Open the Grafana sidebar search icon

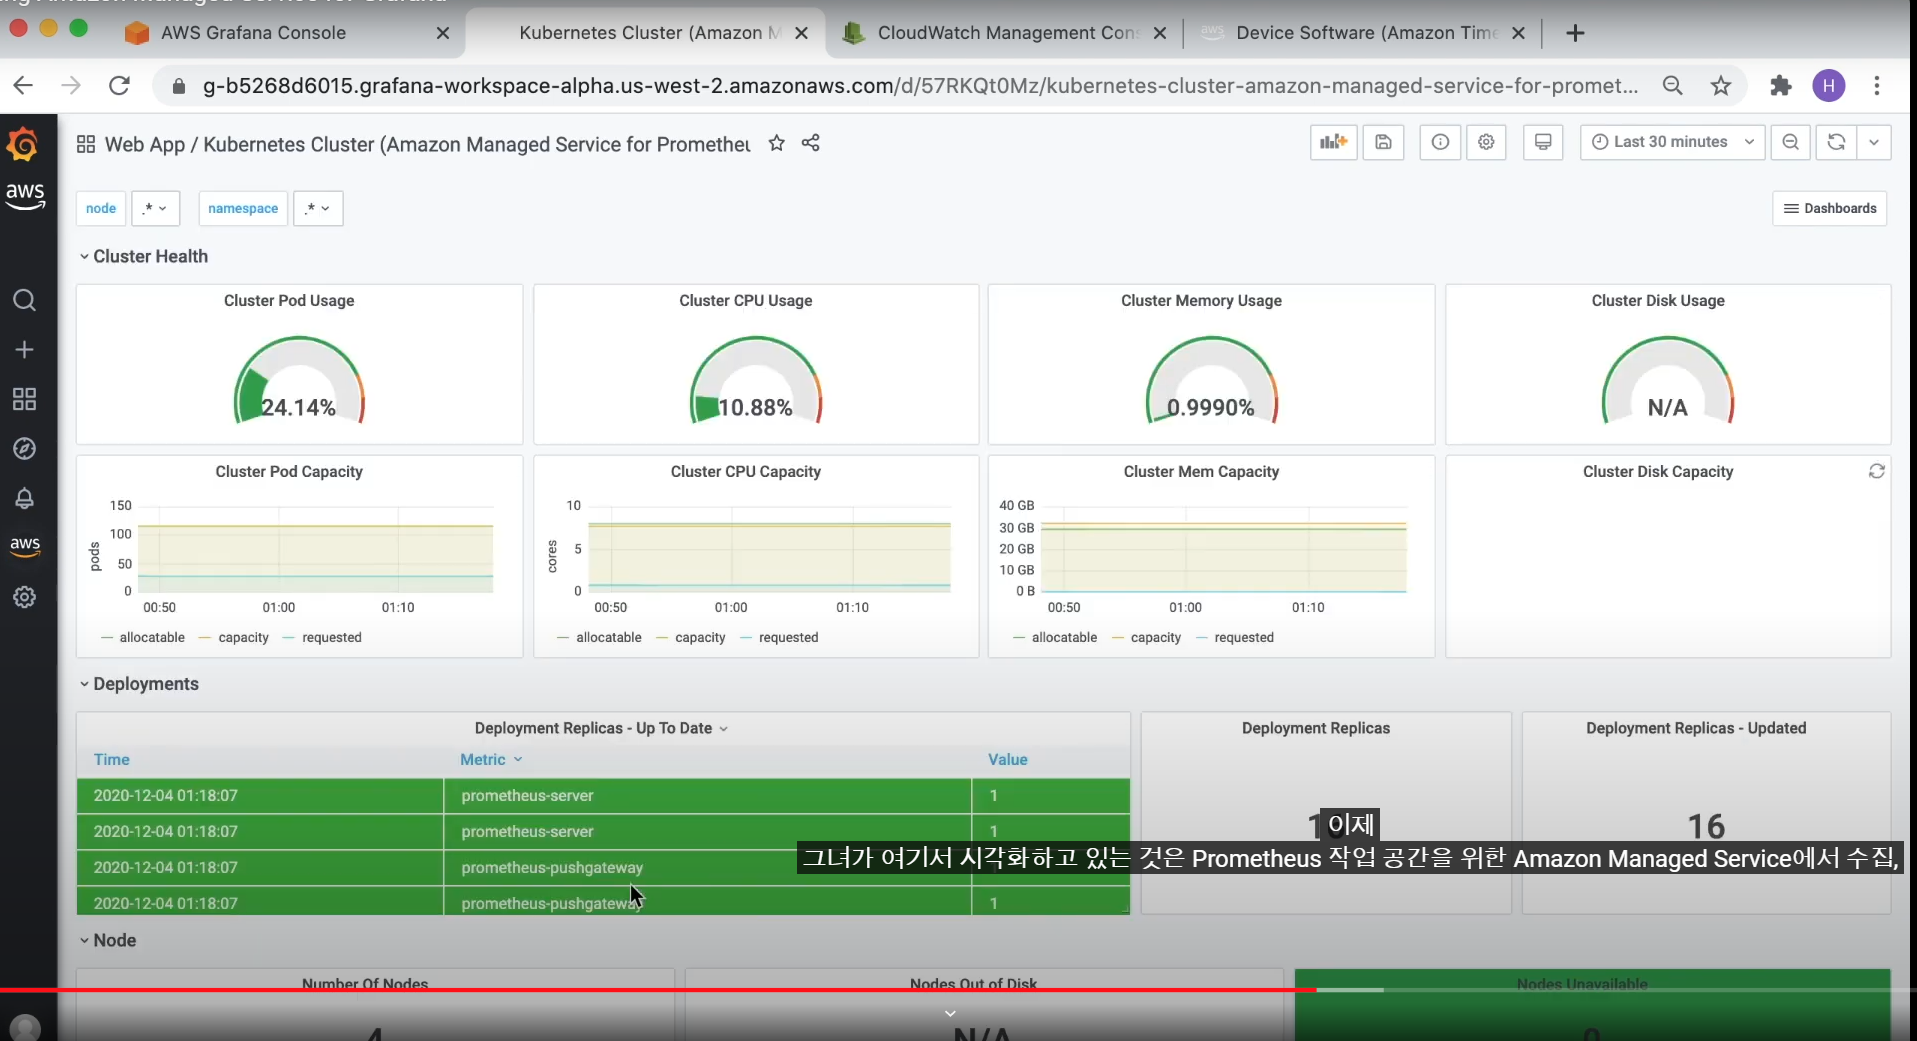pos(24,300)
